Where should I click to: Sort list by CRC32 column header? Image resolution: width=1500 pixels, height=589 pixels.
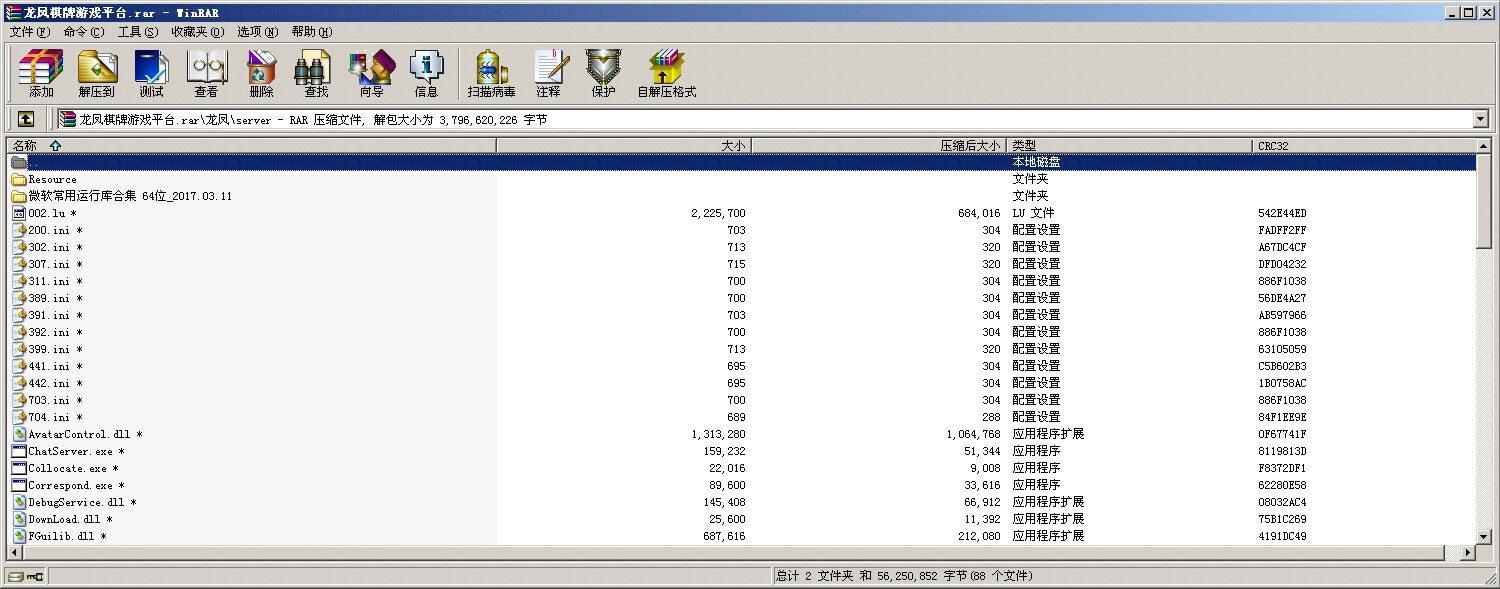(1273, 145)
